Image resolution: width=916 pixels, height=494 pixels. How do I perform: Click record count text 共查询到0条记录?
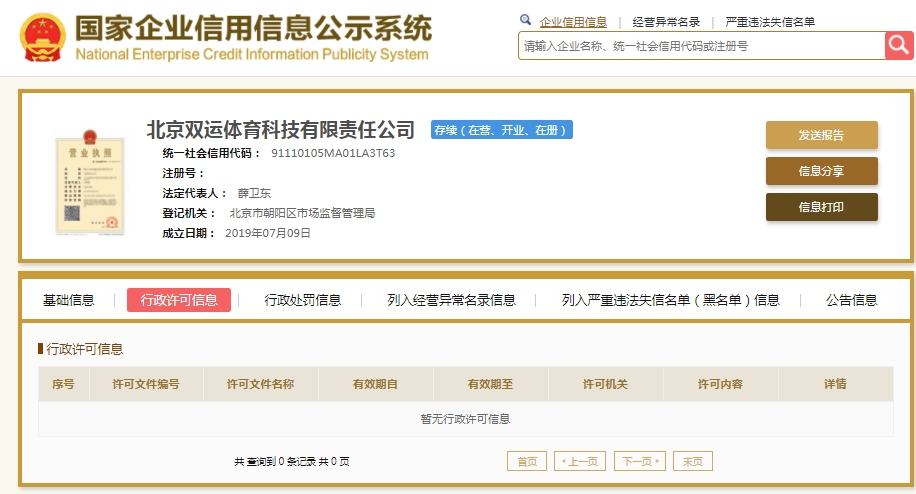(x=275, y=461)
